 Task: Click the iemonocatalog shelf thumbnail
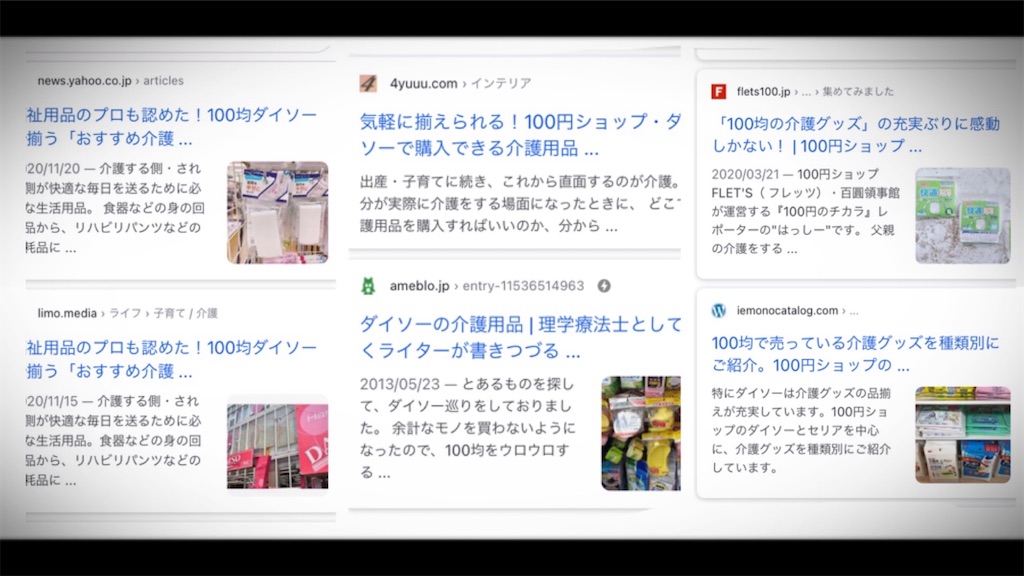(963, 435)
